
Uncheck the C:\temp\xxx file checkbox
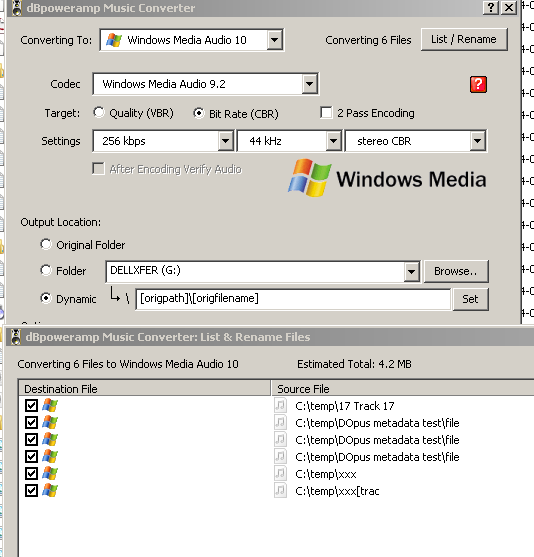31,474
